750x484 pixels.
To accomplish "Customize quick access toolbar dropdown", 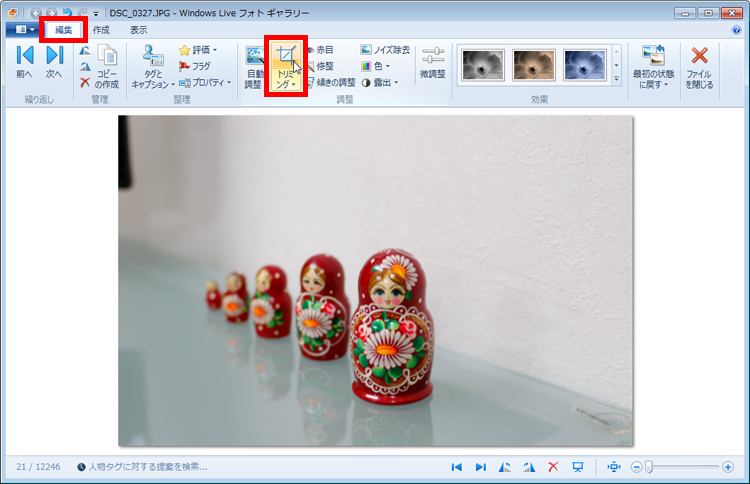I will click(x=96, y=14).
